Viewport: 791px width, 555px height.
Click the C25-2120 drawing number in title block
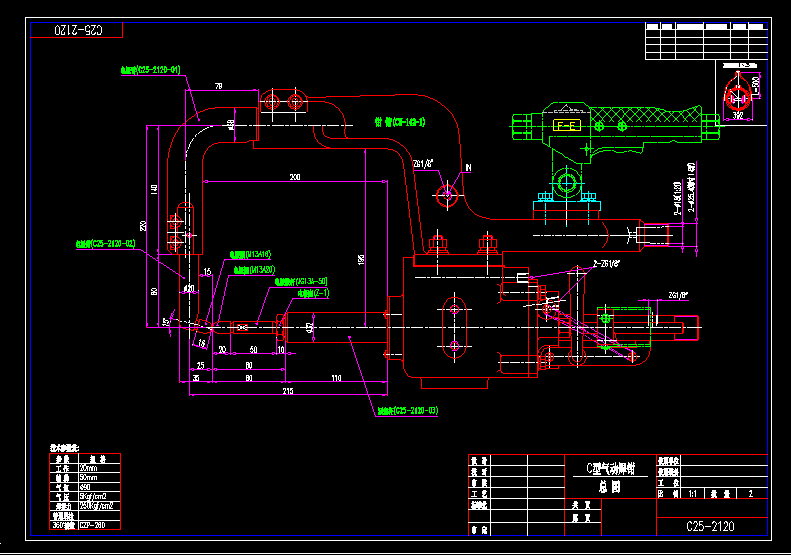point(712,526)
